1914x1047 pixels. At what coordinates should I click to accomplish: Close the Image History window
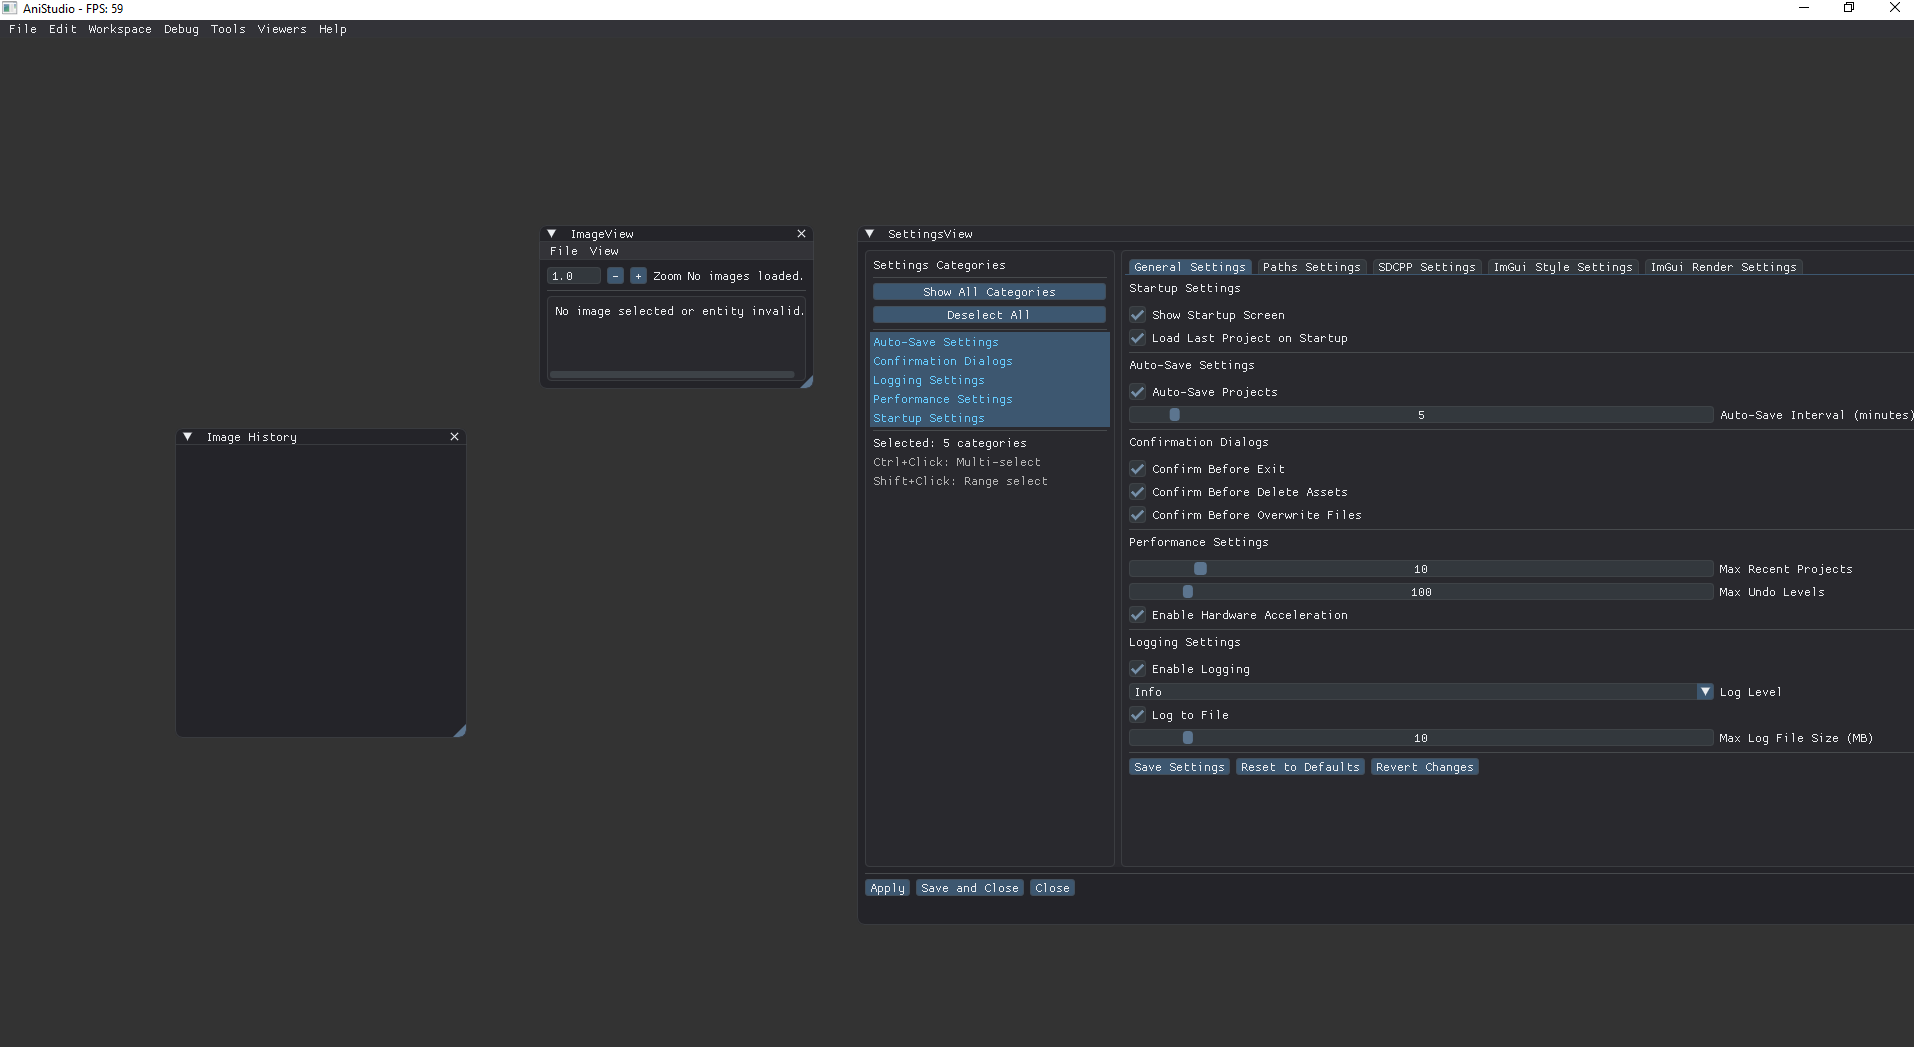[455, 437]
